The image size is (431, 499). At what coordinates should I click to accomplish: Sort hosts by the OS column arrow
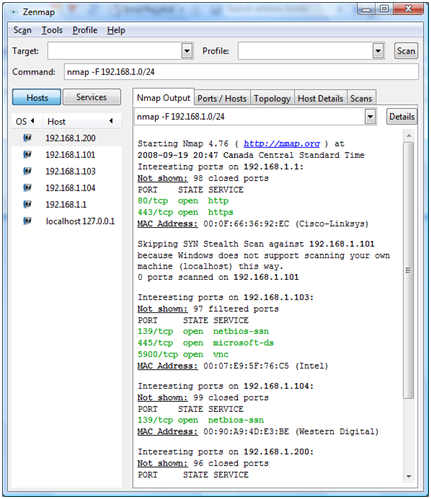click(x=32, y=121)
